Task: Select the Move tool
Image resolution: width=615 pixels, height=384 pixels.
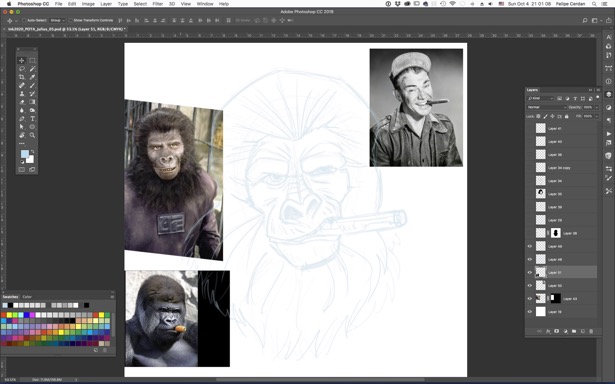Action: coord(22,60)
